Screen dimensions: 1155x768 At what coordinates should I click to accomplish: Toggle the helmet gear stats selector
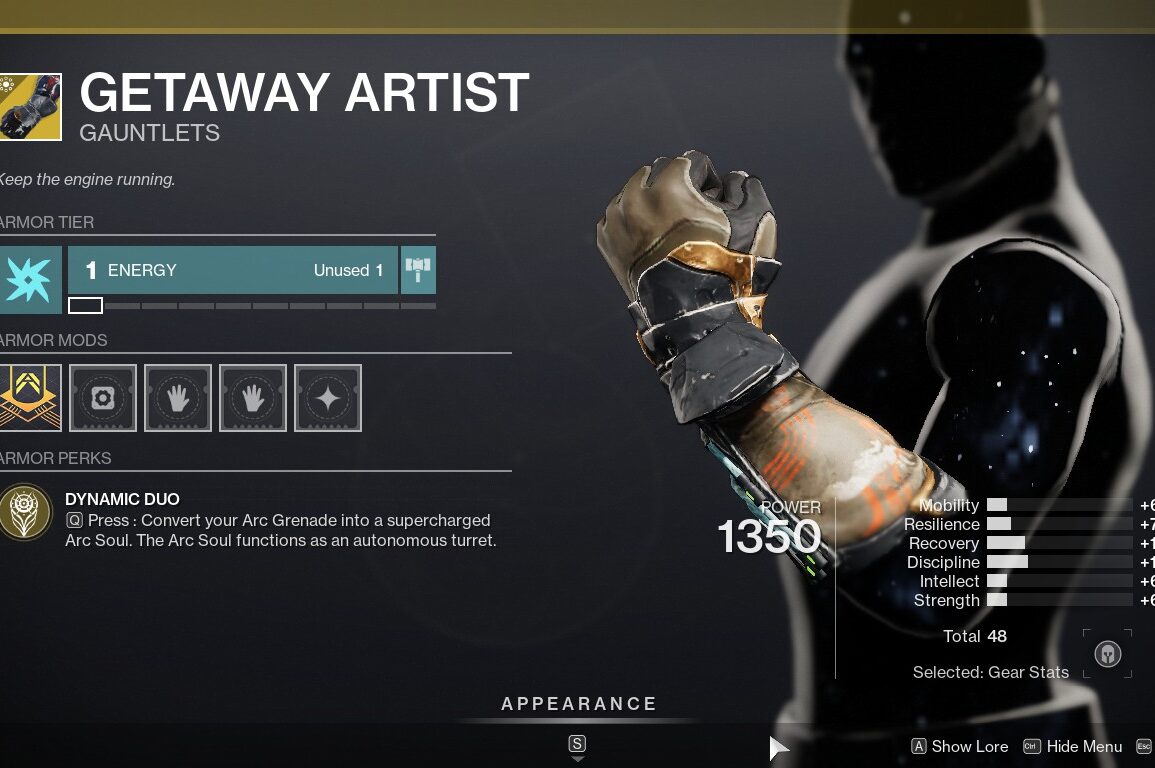coord(1107,653)
